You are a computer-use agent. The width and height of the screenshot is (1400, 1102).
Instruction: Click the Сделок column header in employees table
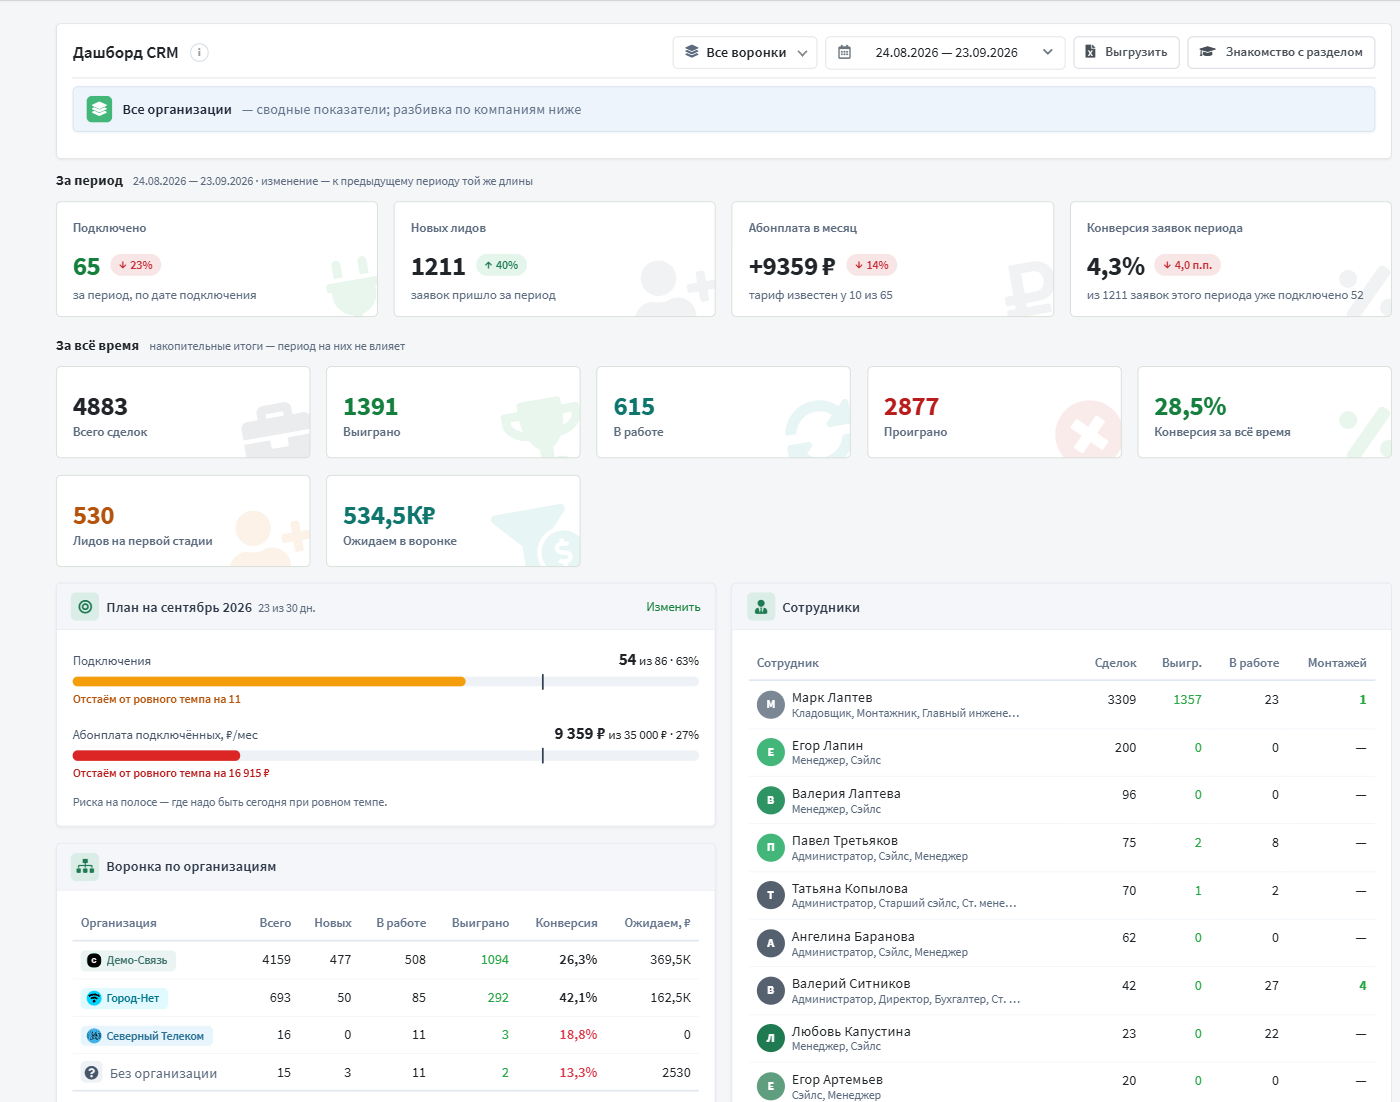point(1115,663)
